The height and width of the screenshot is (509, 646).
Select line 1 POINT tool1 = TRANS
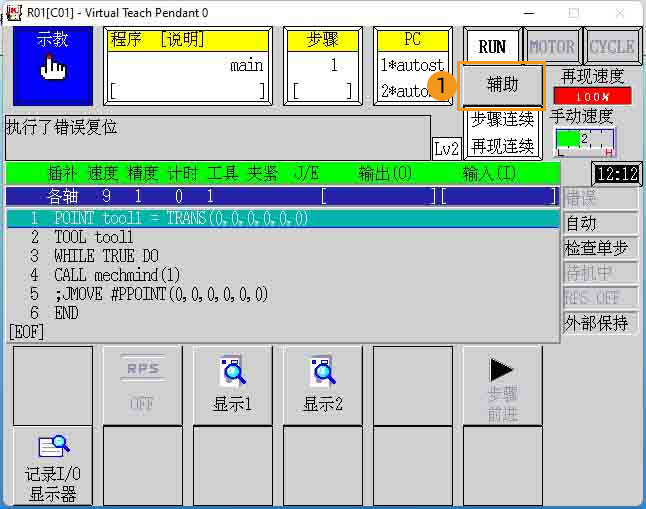coord(283,218)
